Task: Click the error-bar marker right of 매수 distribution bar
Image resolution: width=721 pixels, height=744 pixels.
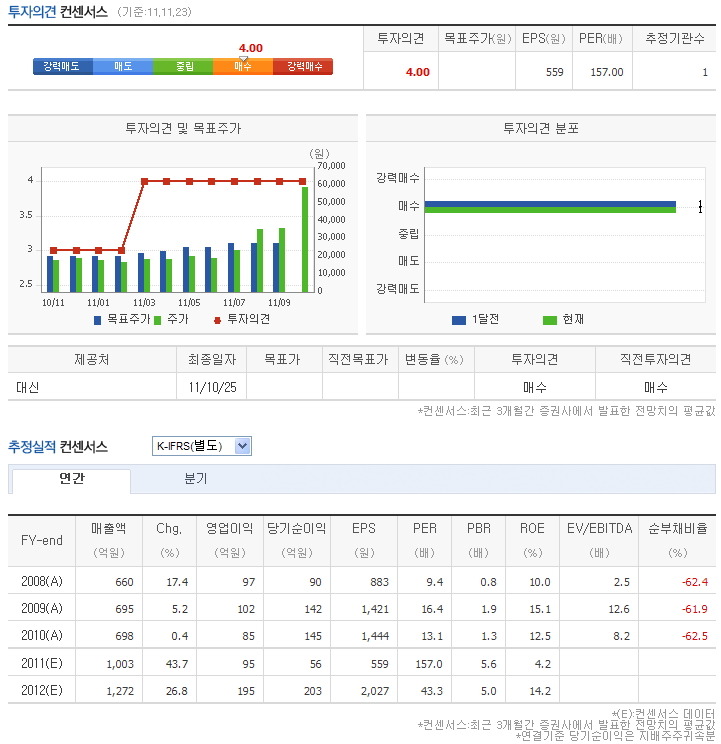Action: point(701,206)
